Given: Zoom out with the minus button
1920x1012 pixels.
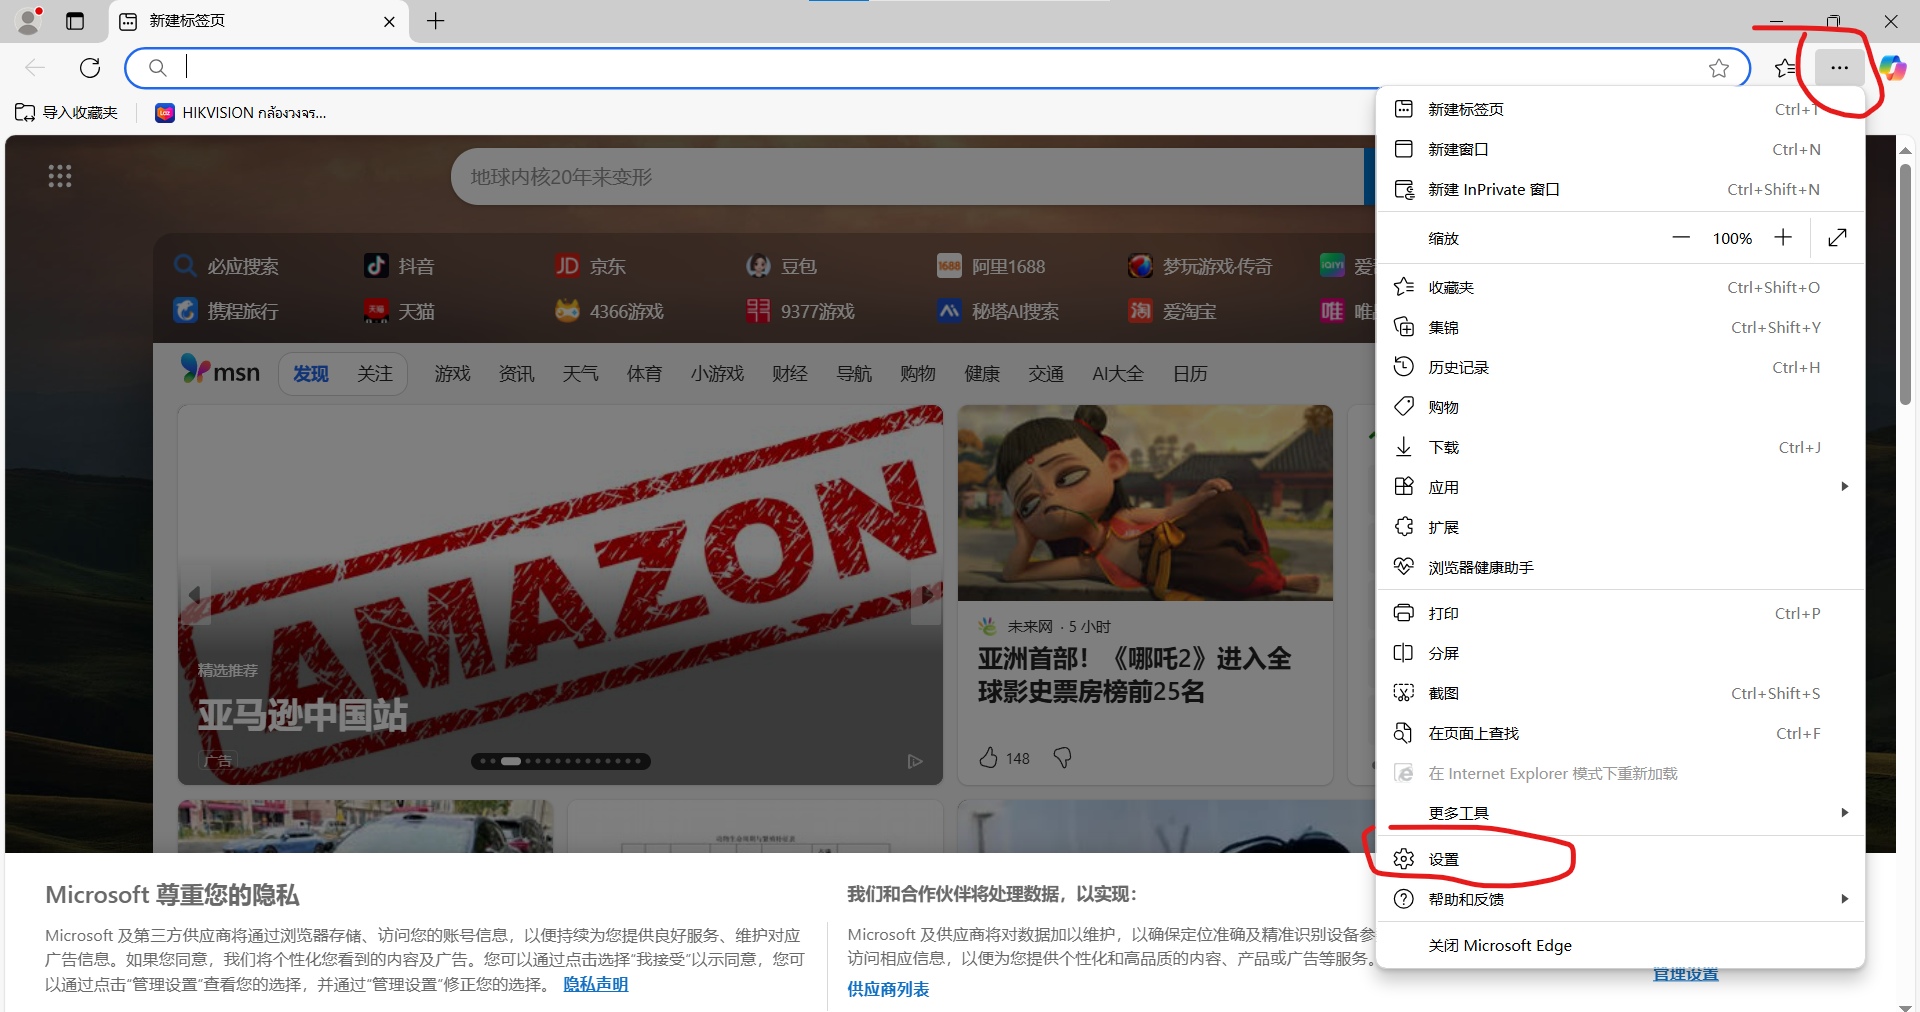Looking at the screenshot, I should [x=1681, y=238].
